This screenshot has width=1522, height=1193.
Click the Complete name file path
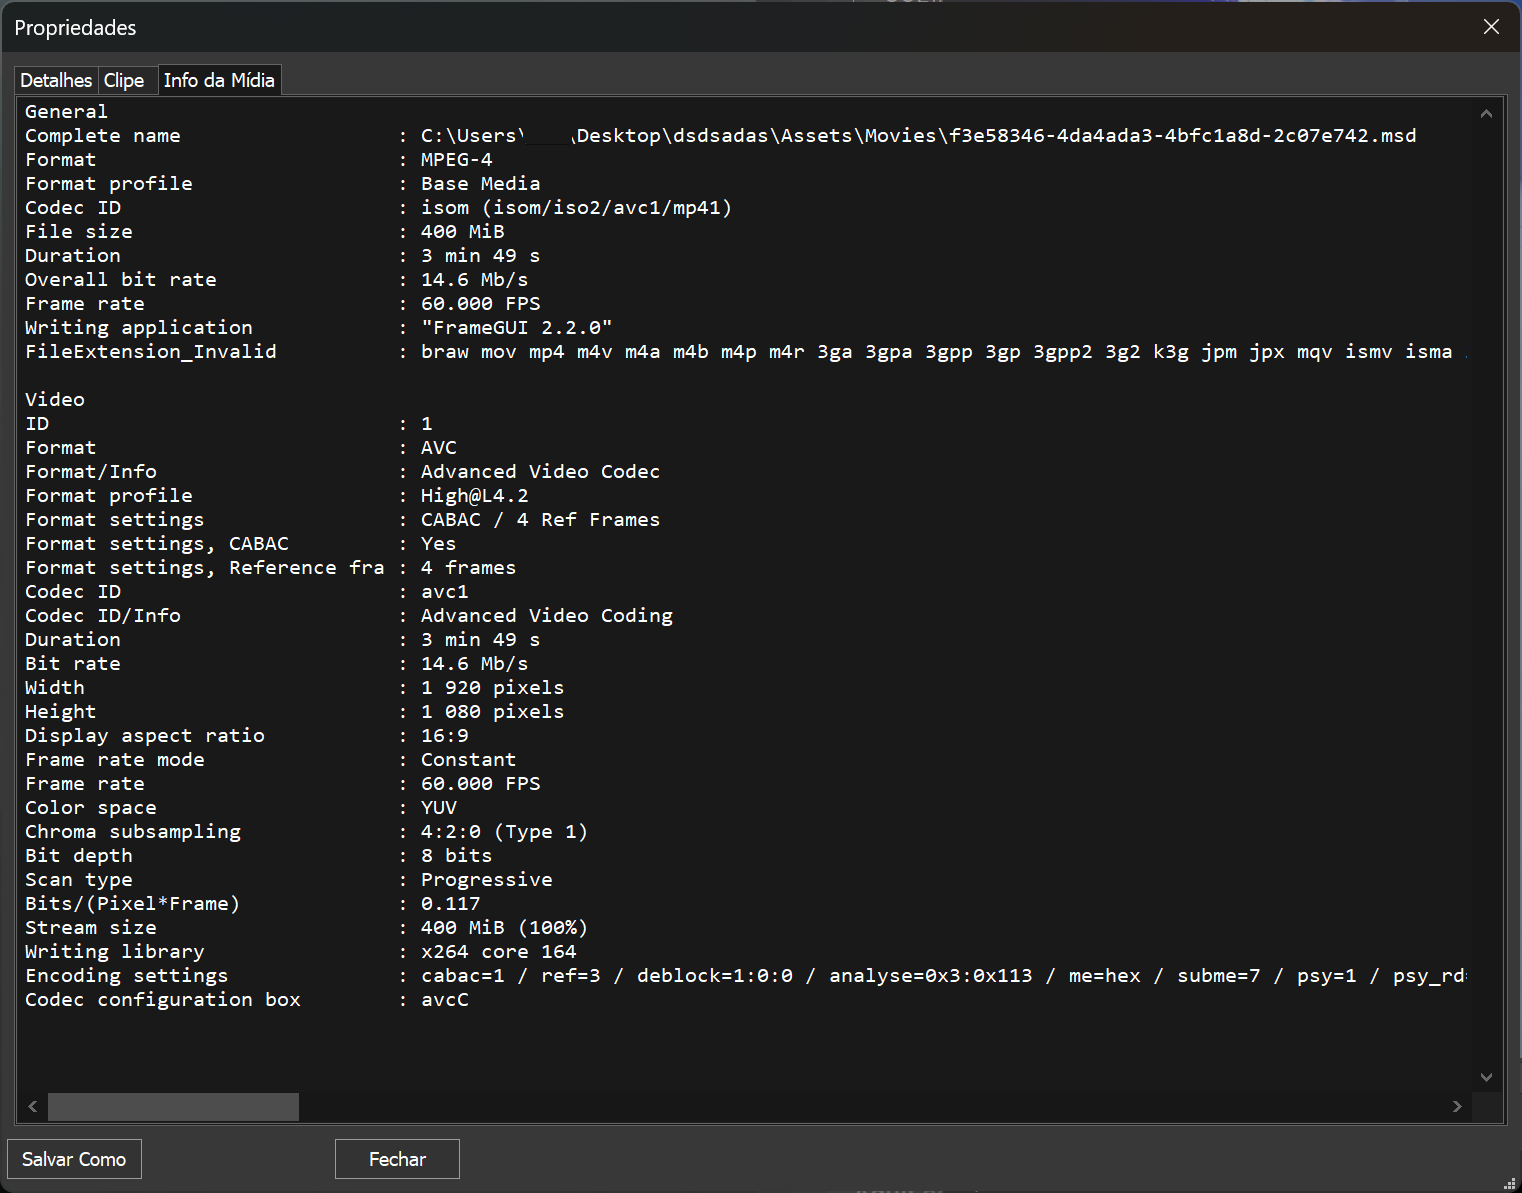[x=917, y=136]
